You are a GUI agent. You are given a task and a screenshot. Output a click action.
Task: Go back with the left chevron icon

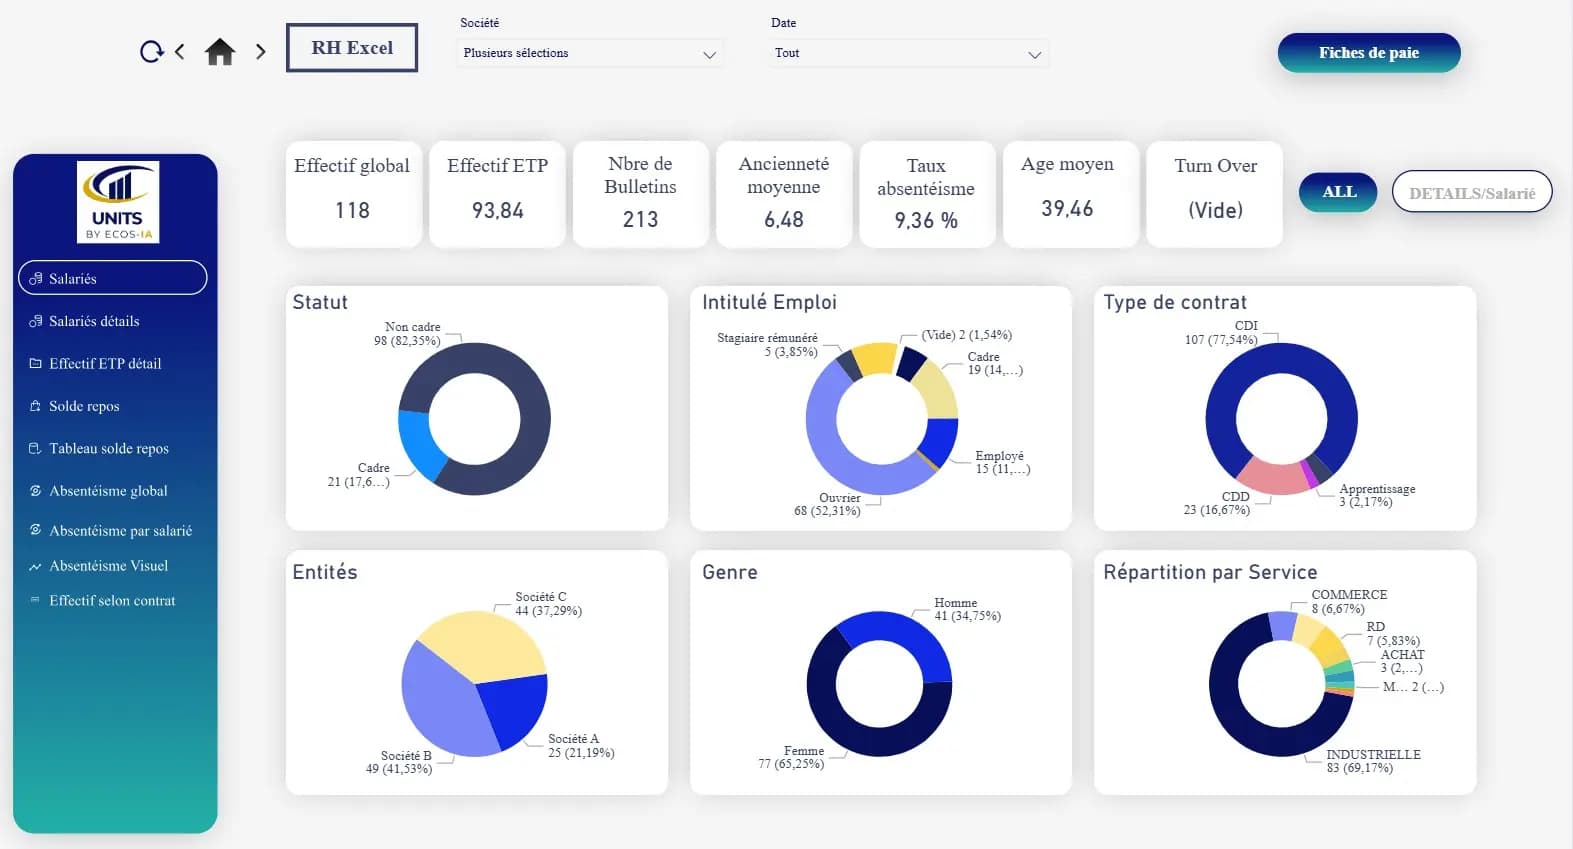(x=180, y=51)
